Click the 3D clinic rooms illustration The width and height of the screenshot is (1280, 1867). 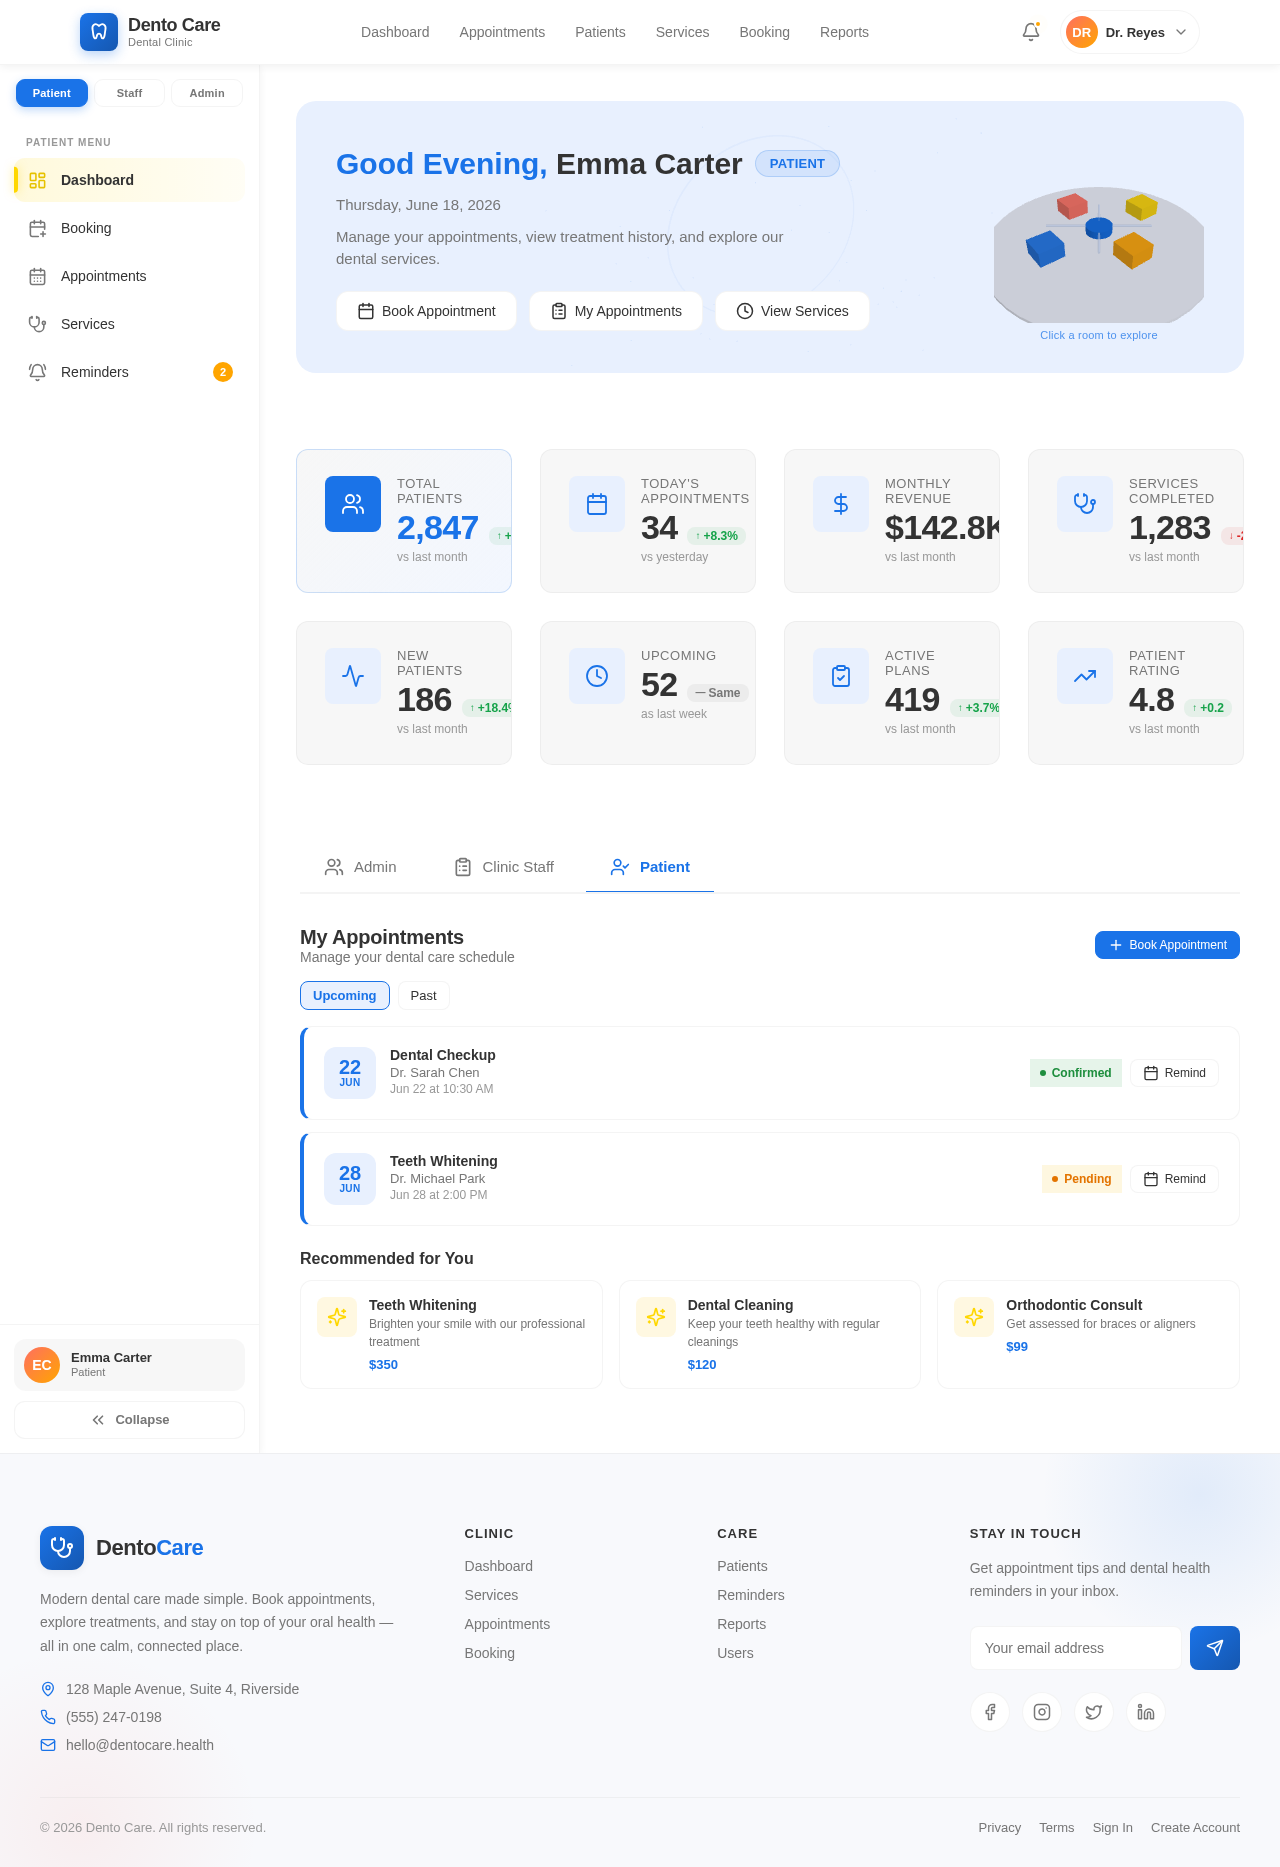(1099, 253)
